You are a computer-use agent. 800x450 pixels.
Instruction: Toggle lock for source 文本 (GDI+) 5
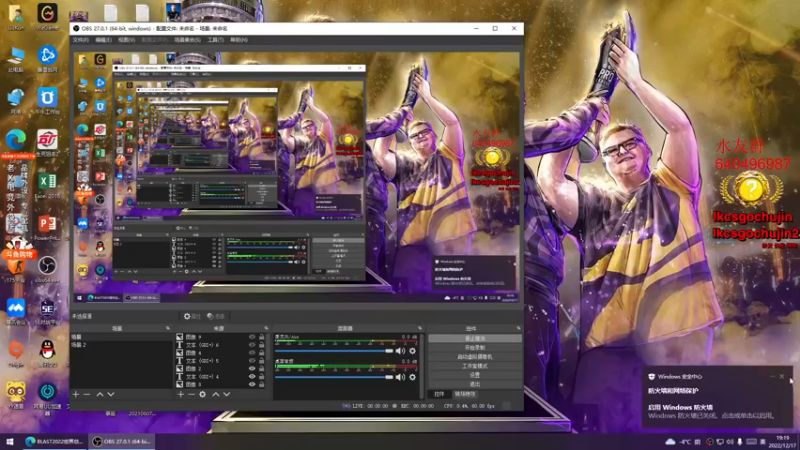click(x=262, y=361)
